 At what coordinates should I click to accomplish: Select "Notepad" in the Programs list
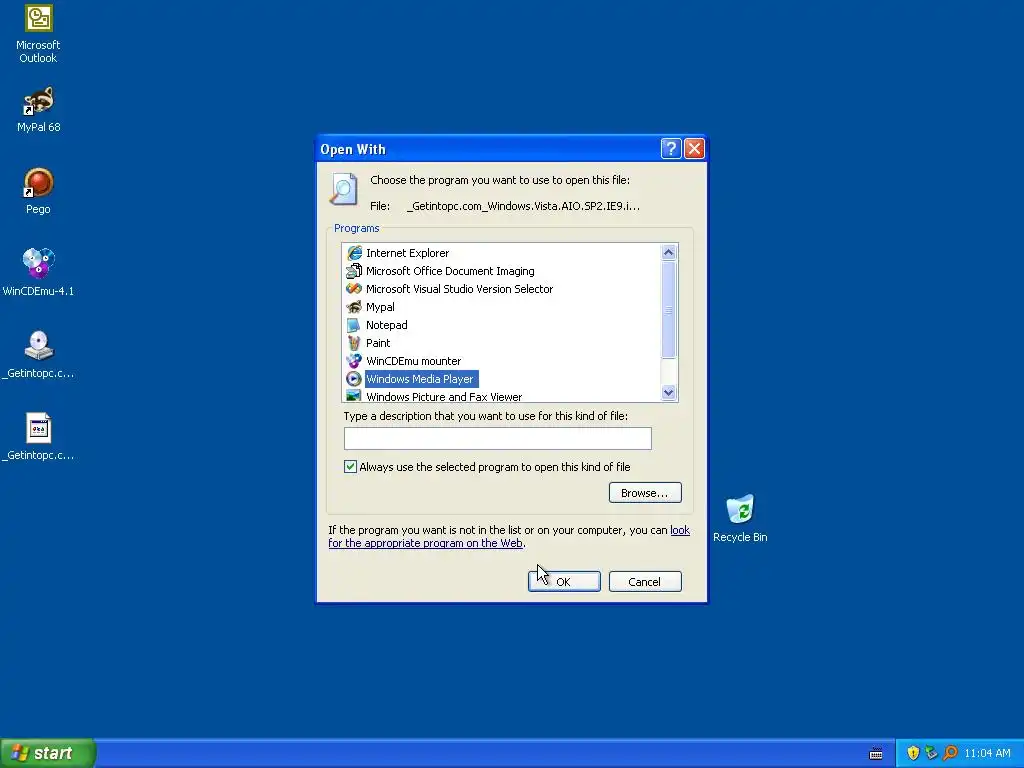click(x=387, y=325)
